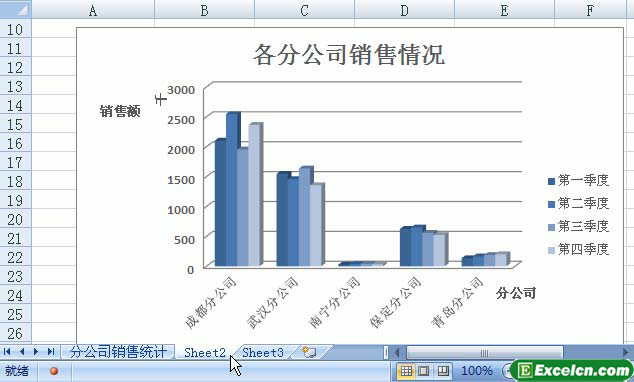The height and width of the screenshot is (382, 634).
Task: Switch to Sheet2 tab
Action: point(205,352)
